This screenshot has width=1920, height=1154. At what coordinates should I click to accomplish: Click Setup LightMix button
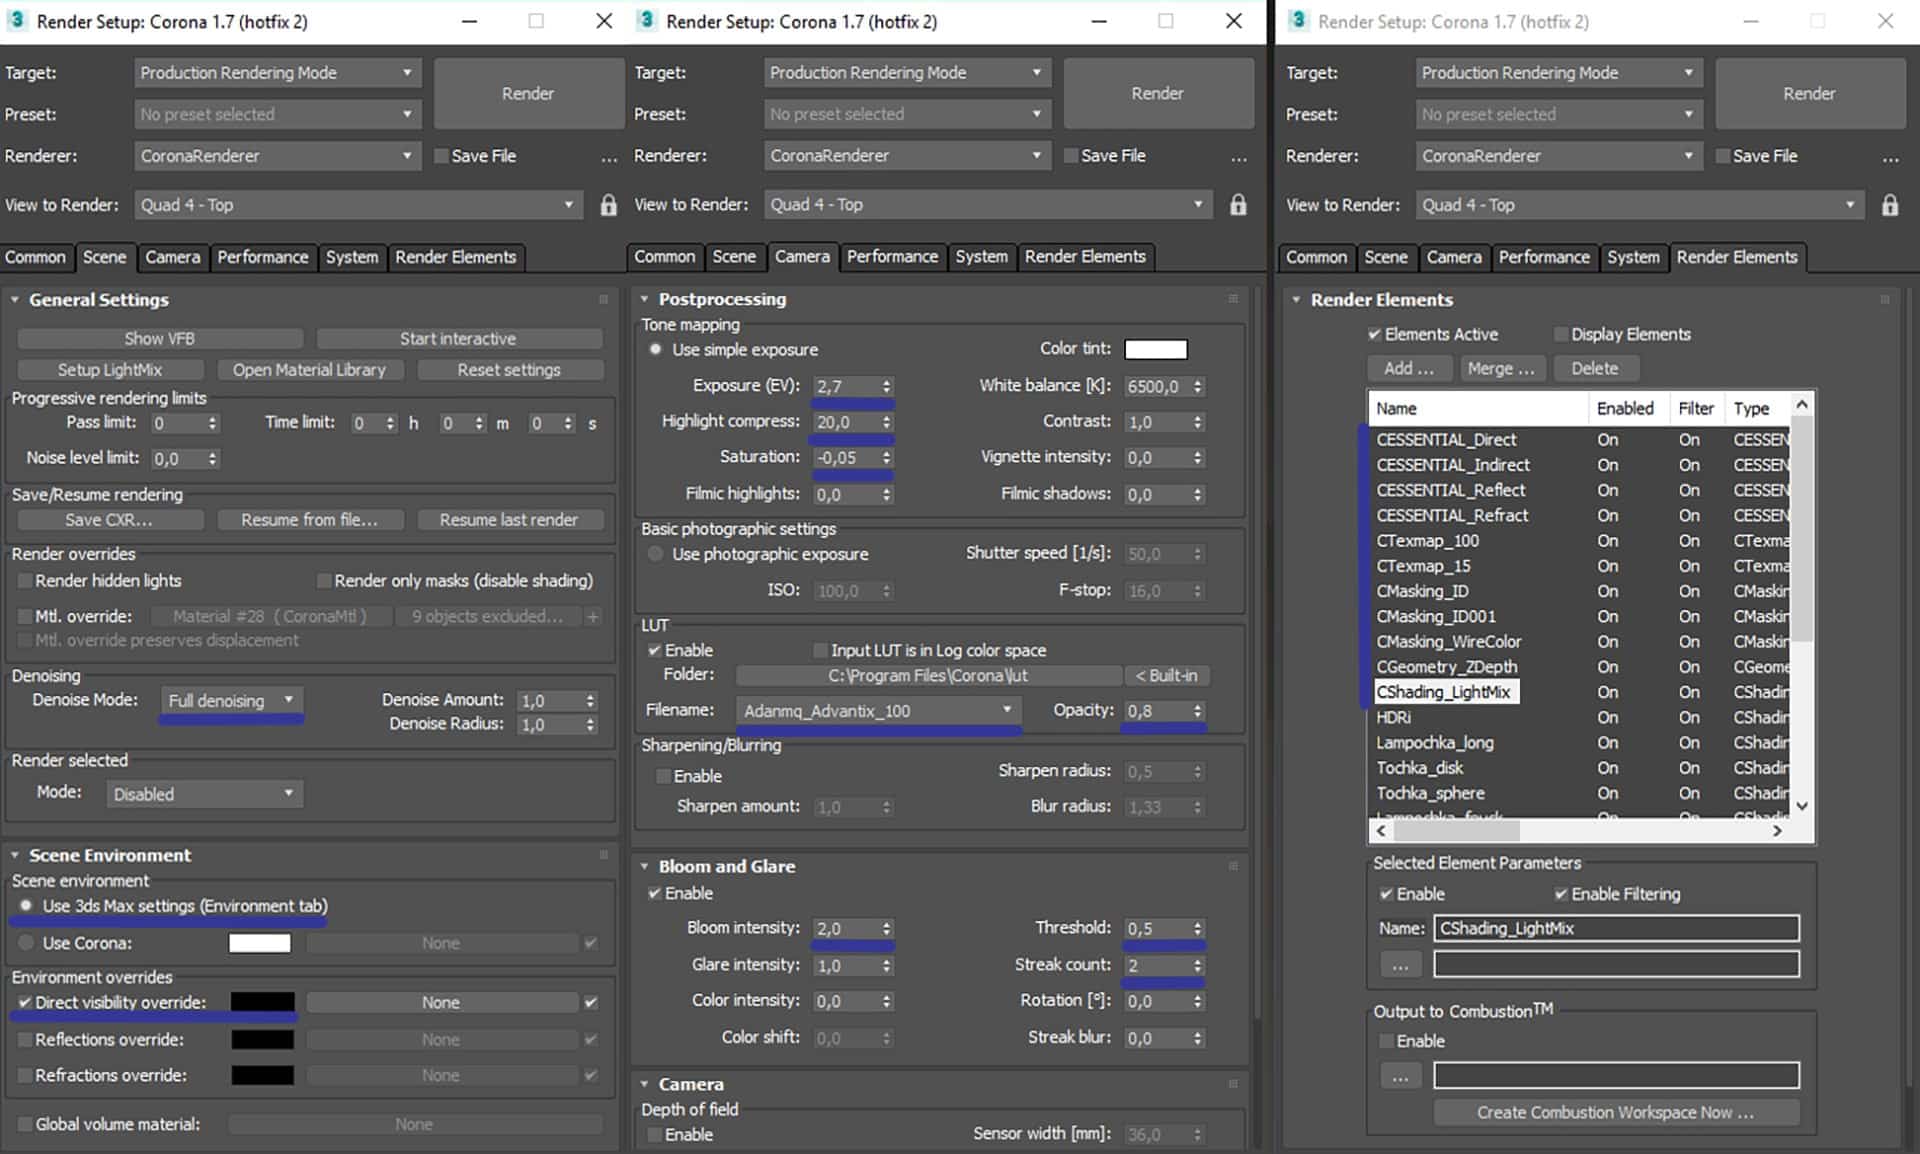[110, 370]
